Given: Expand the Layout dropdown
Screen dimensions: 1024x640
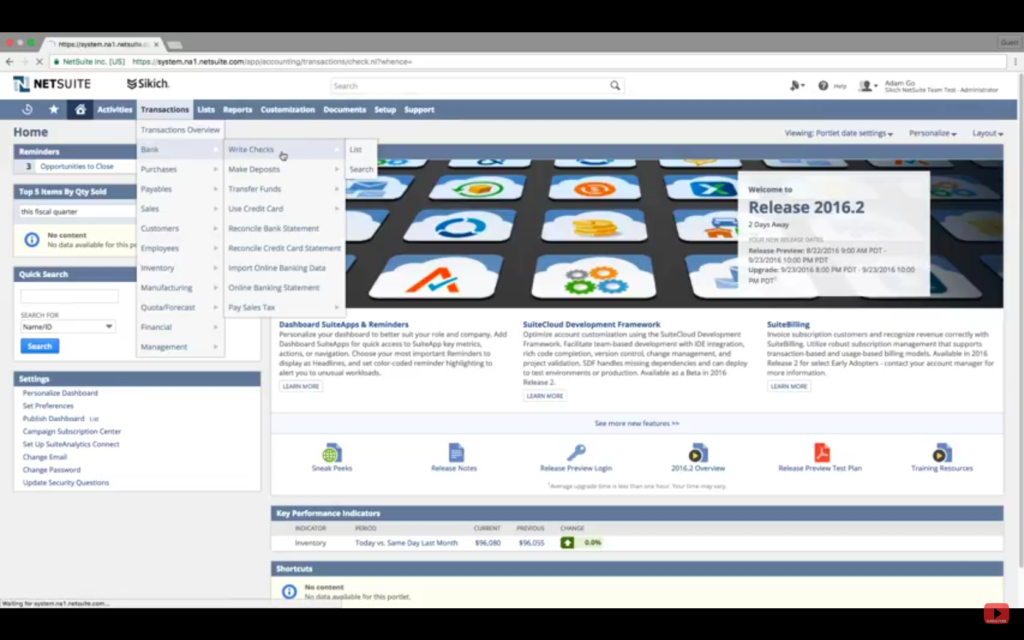Looking at the screenshot, I should point(986,133).
